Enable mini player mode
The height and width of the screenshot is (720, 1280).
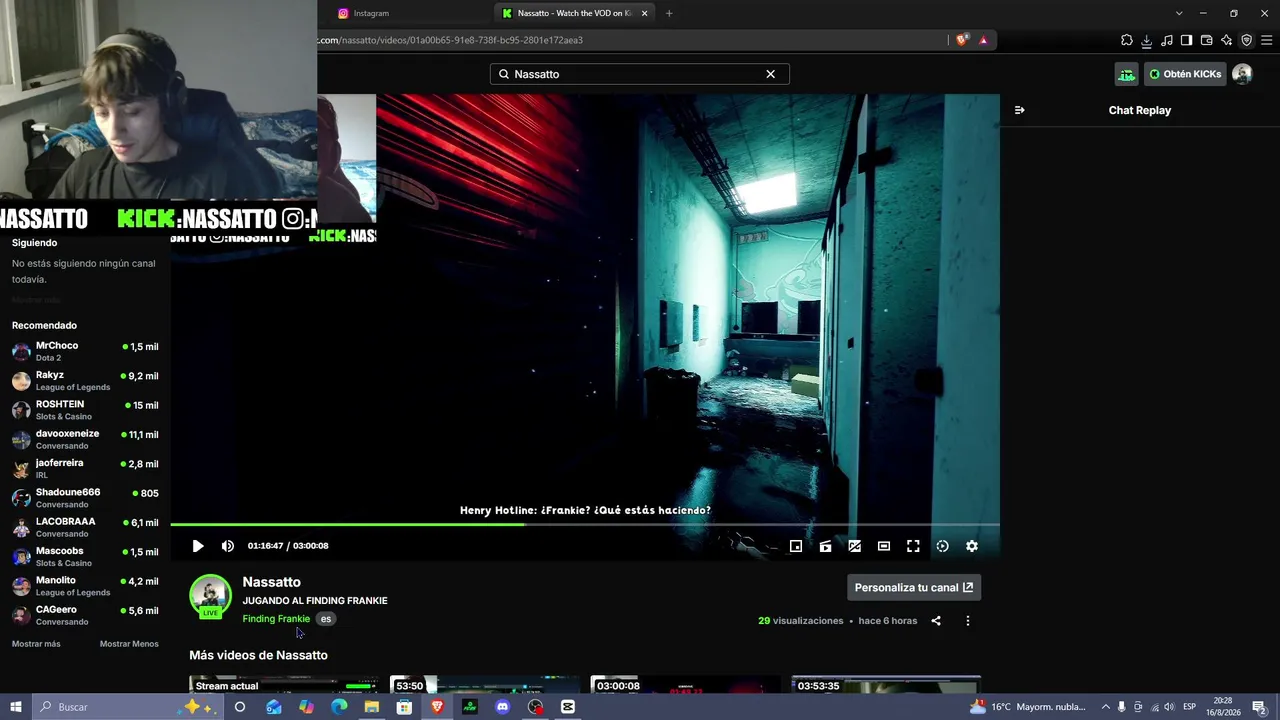796,546
